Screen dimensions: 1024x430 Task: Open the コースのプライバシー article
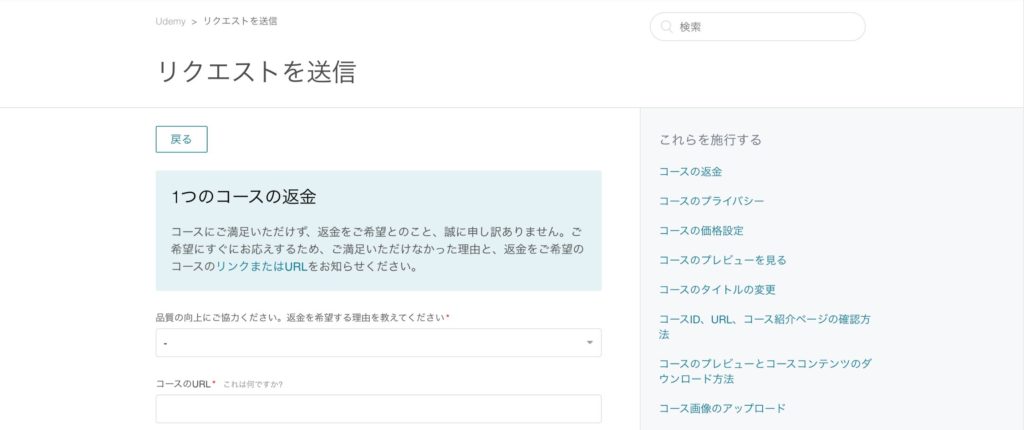711,201
